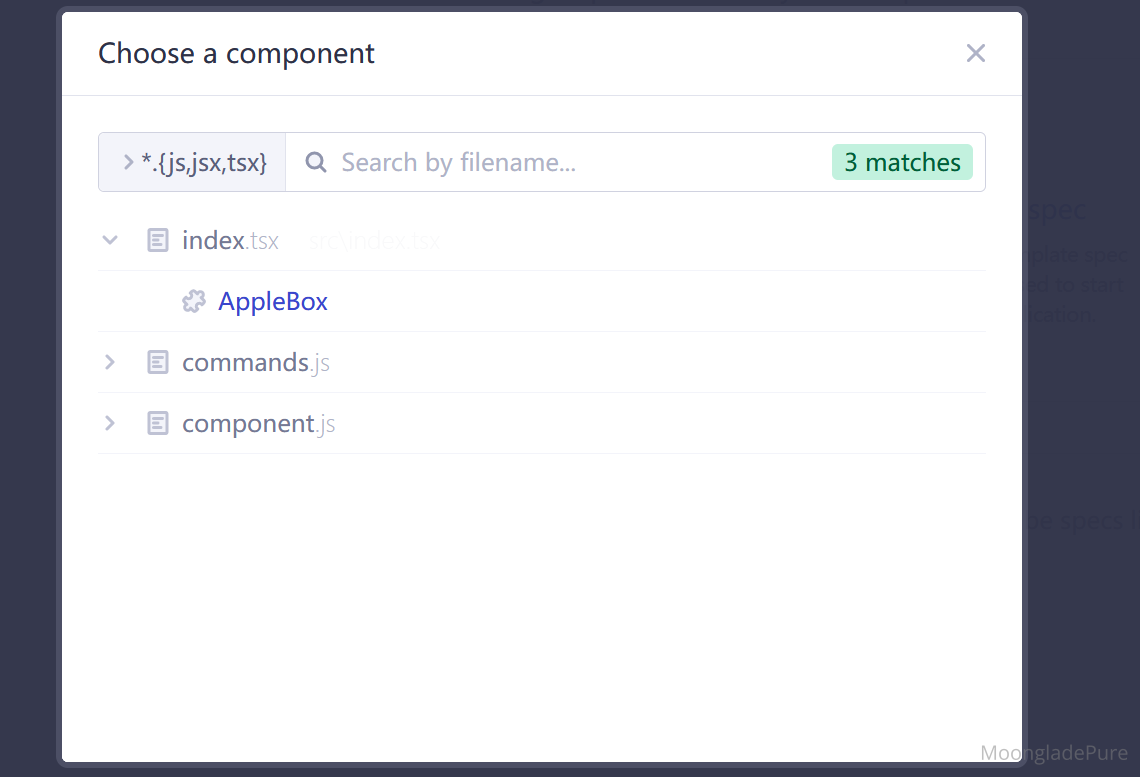Choose the AppleBox component
Image resolution: width=1140 pixels, height=777 pixels.
(273, 302)
